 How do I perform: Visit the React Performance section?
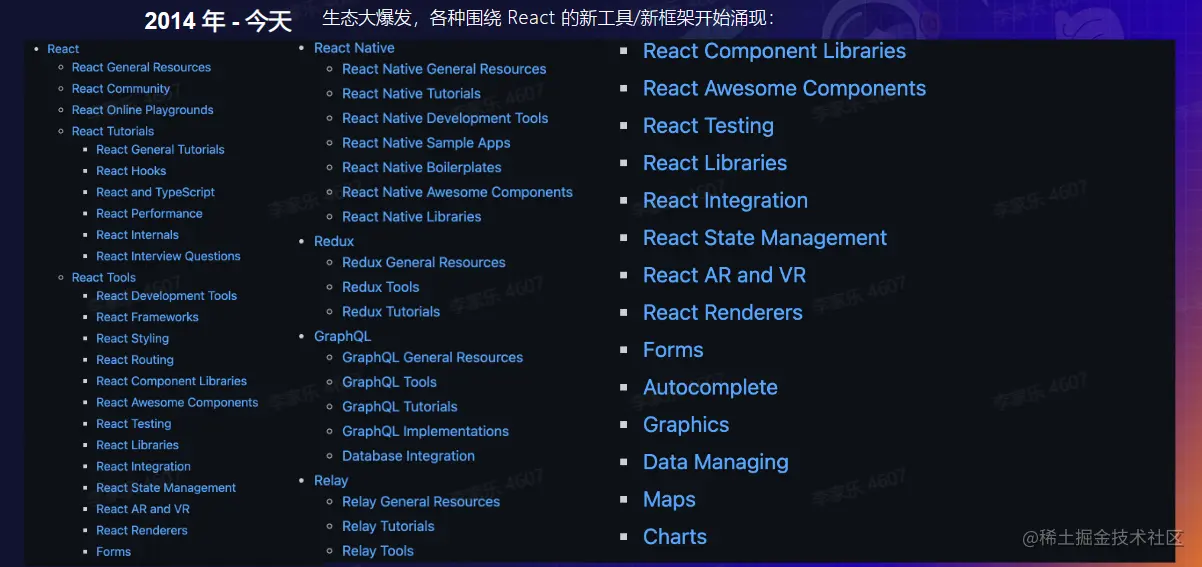coord(149,213)
